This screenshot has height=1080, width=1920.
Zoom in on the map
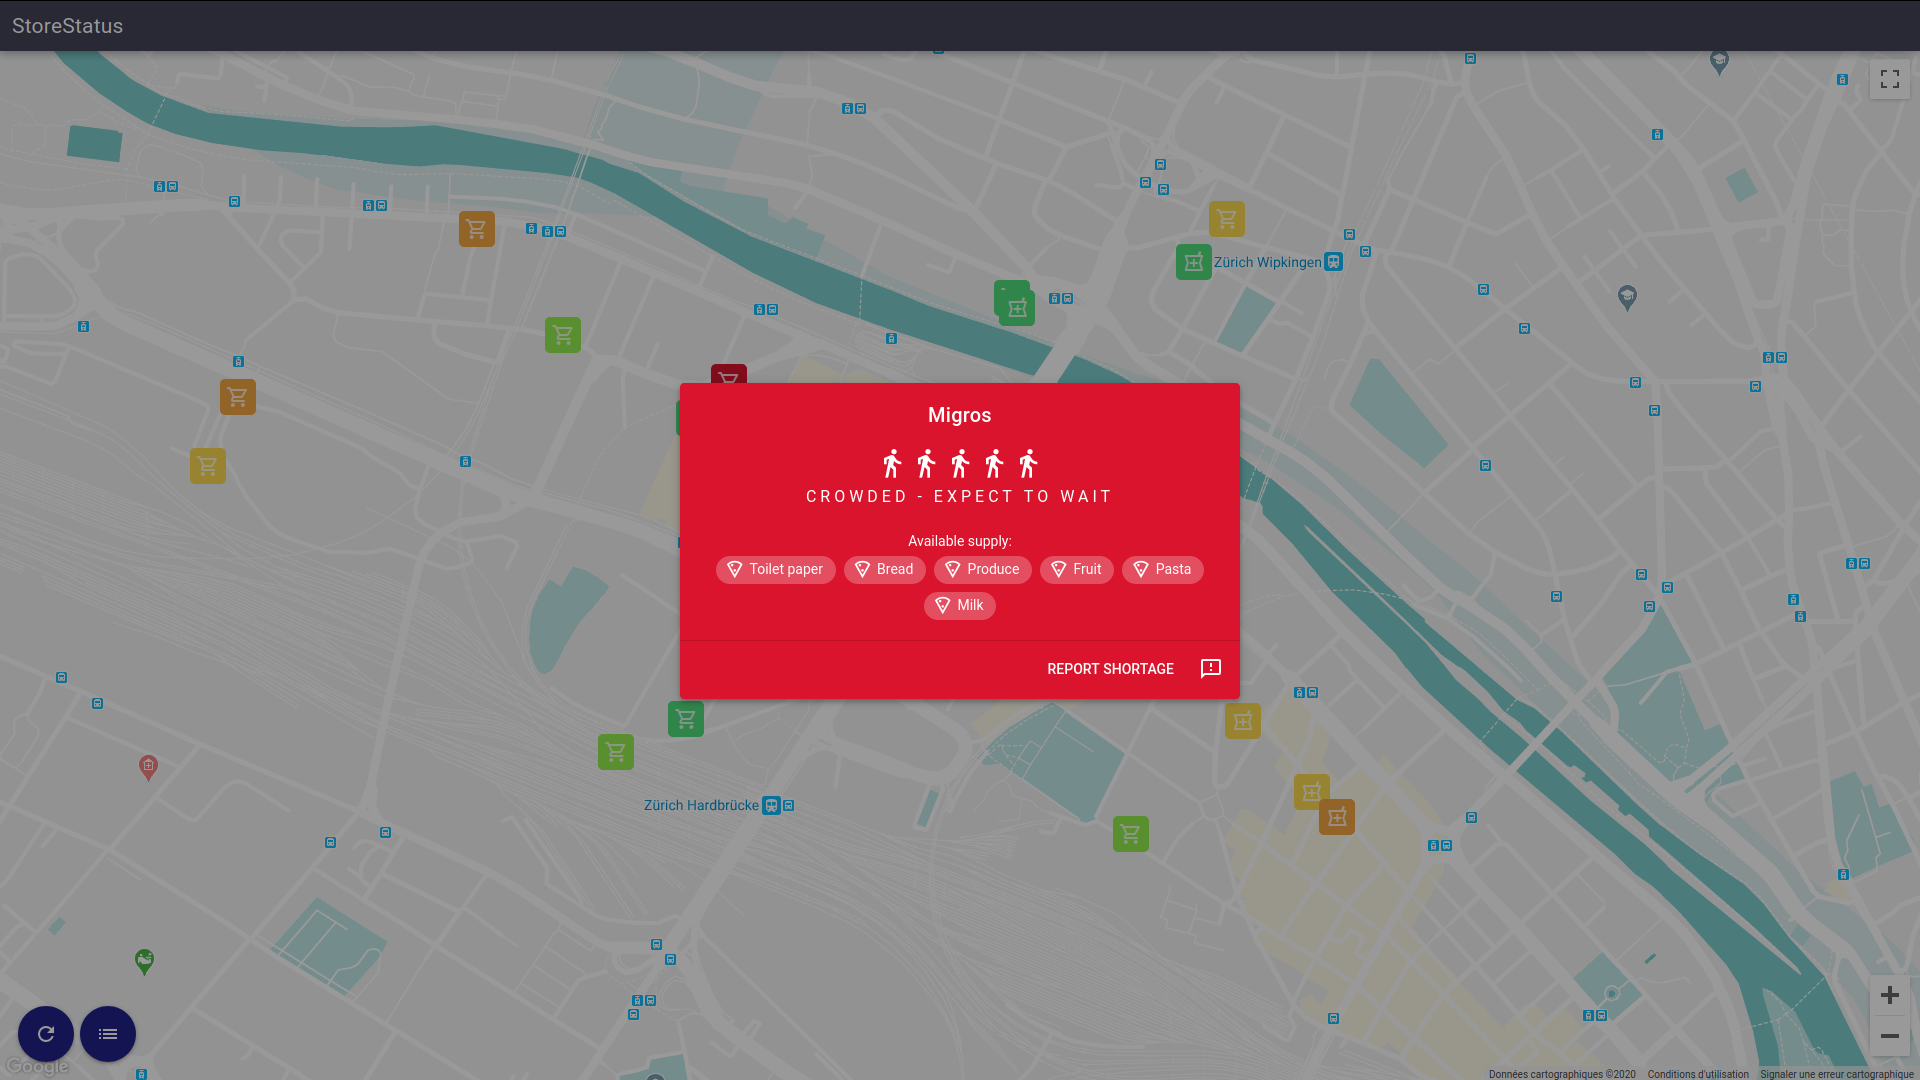[x=1890, y=995]
